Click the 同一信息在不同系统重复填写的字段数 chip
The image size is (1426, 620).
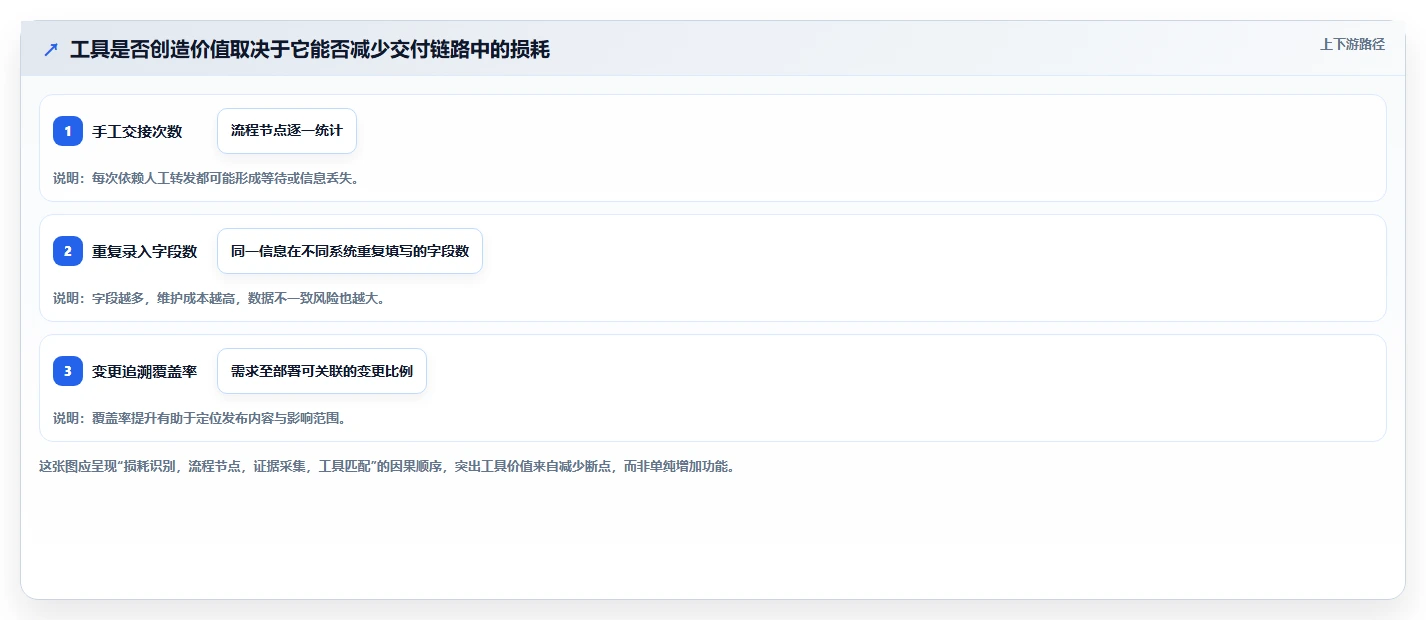click(x=350, y=251)
